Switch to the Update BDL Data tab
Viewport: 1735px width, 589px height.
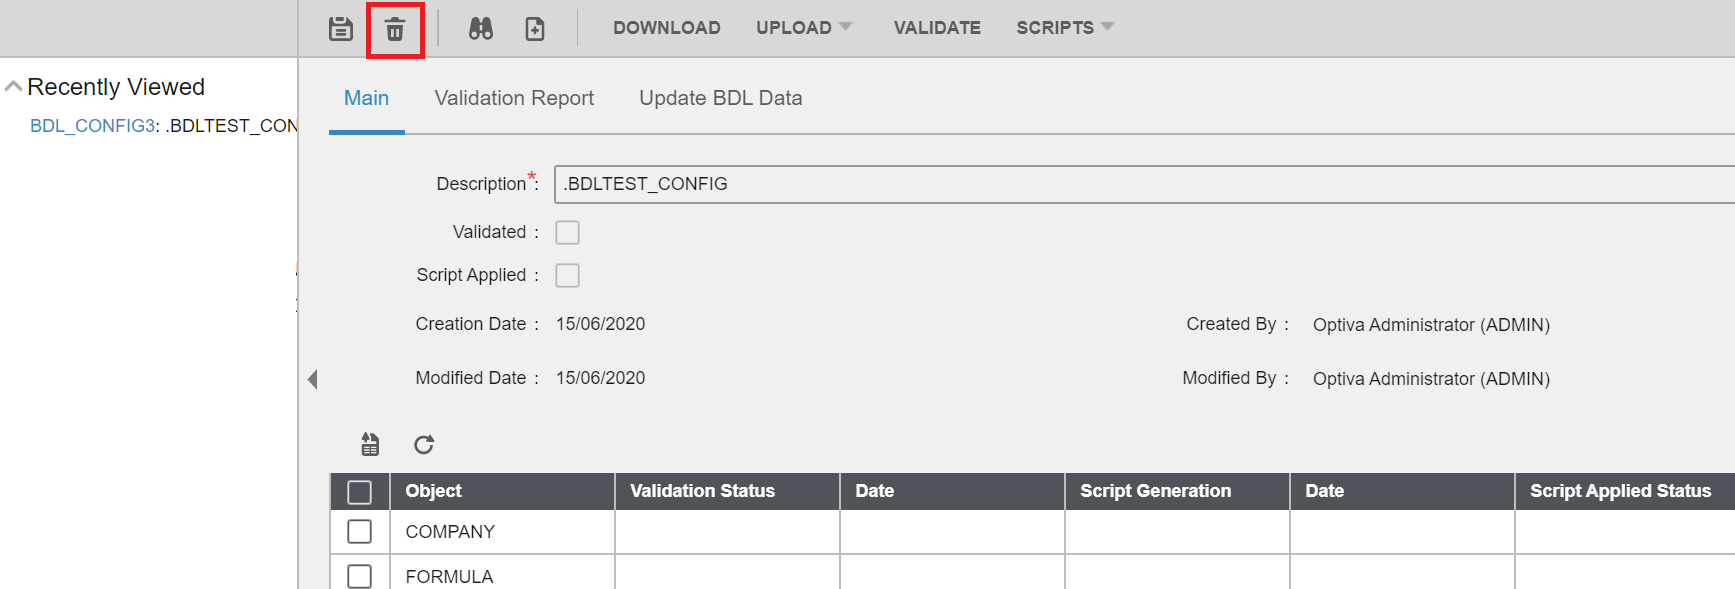point(720,98)
